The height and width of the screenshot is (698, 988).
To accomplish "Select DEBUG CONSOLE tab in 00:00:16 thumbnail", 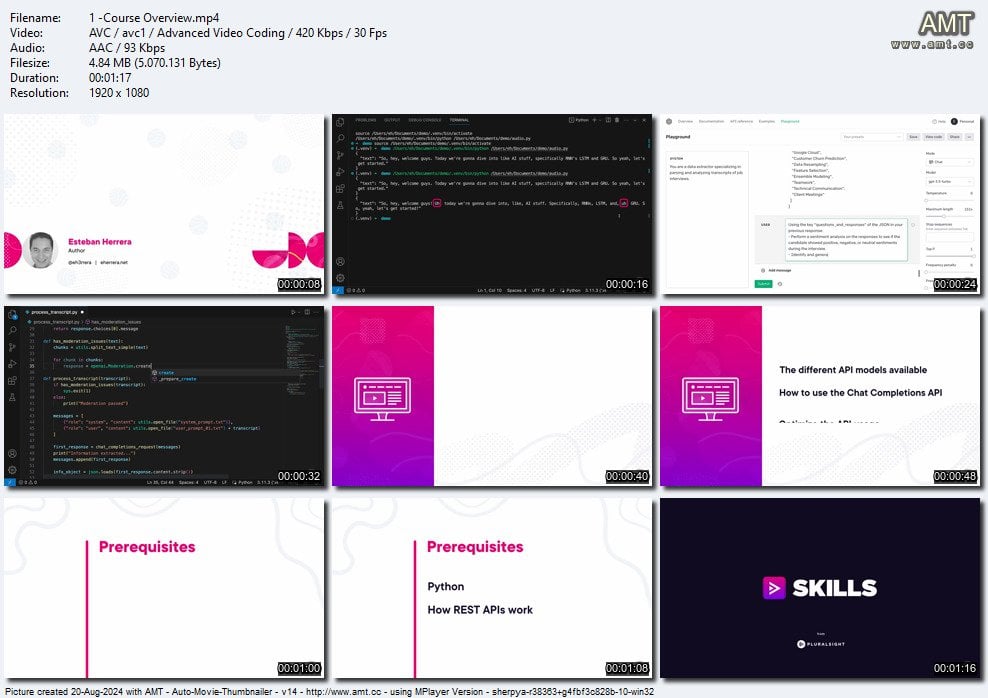I will tap(425, 120).
